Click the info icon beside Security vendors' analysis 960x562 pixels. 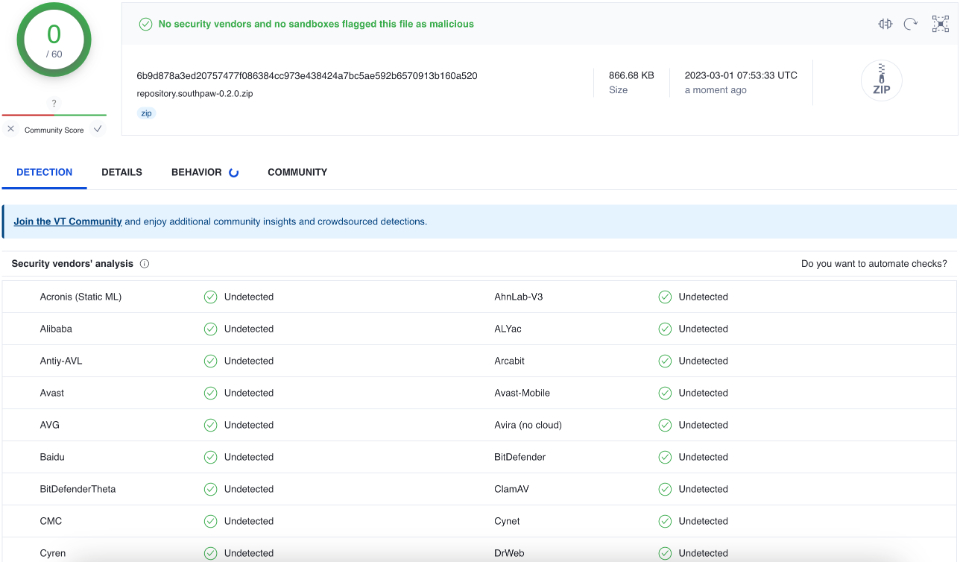(144, 264)
